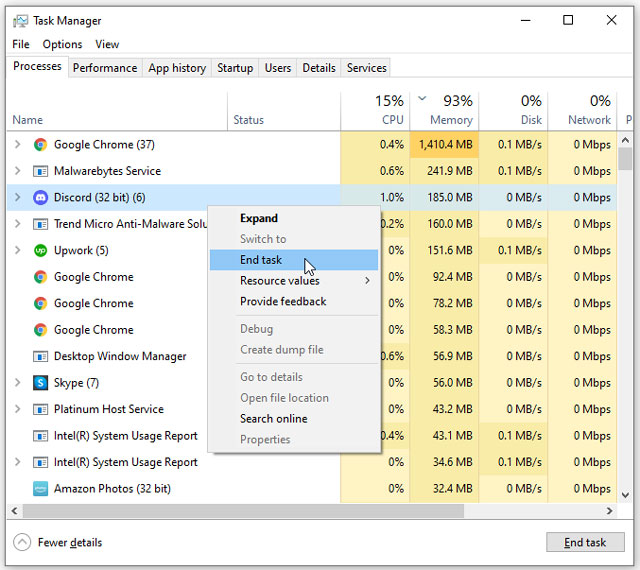Sort by the Disk column header

click(x=513, y=111)
